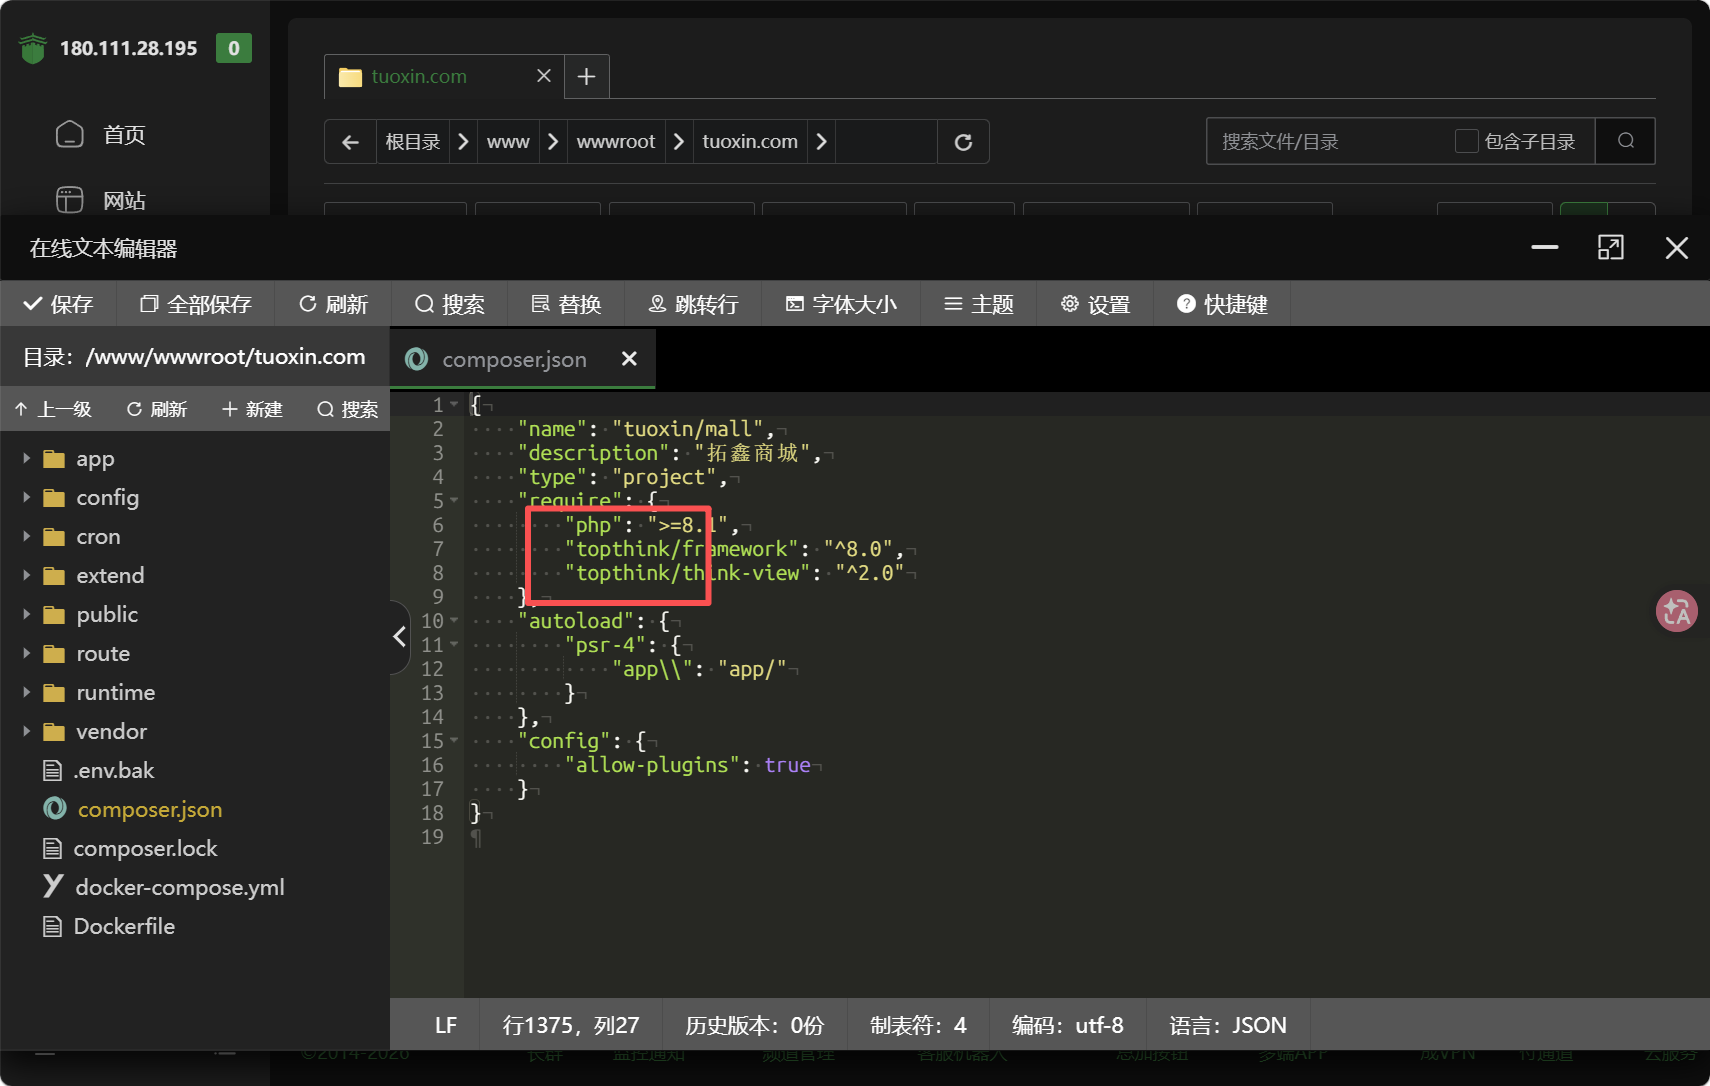This screenshot has height=1086, width=1710.
Task: Refresh file tree with sidebar 刷新
Action: click(x=157, y=409)
